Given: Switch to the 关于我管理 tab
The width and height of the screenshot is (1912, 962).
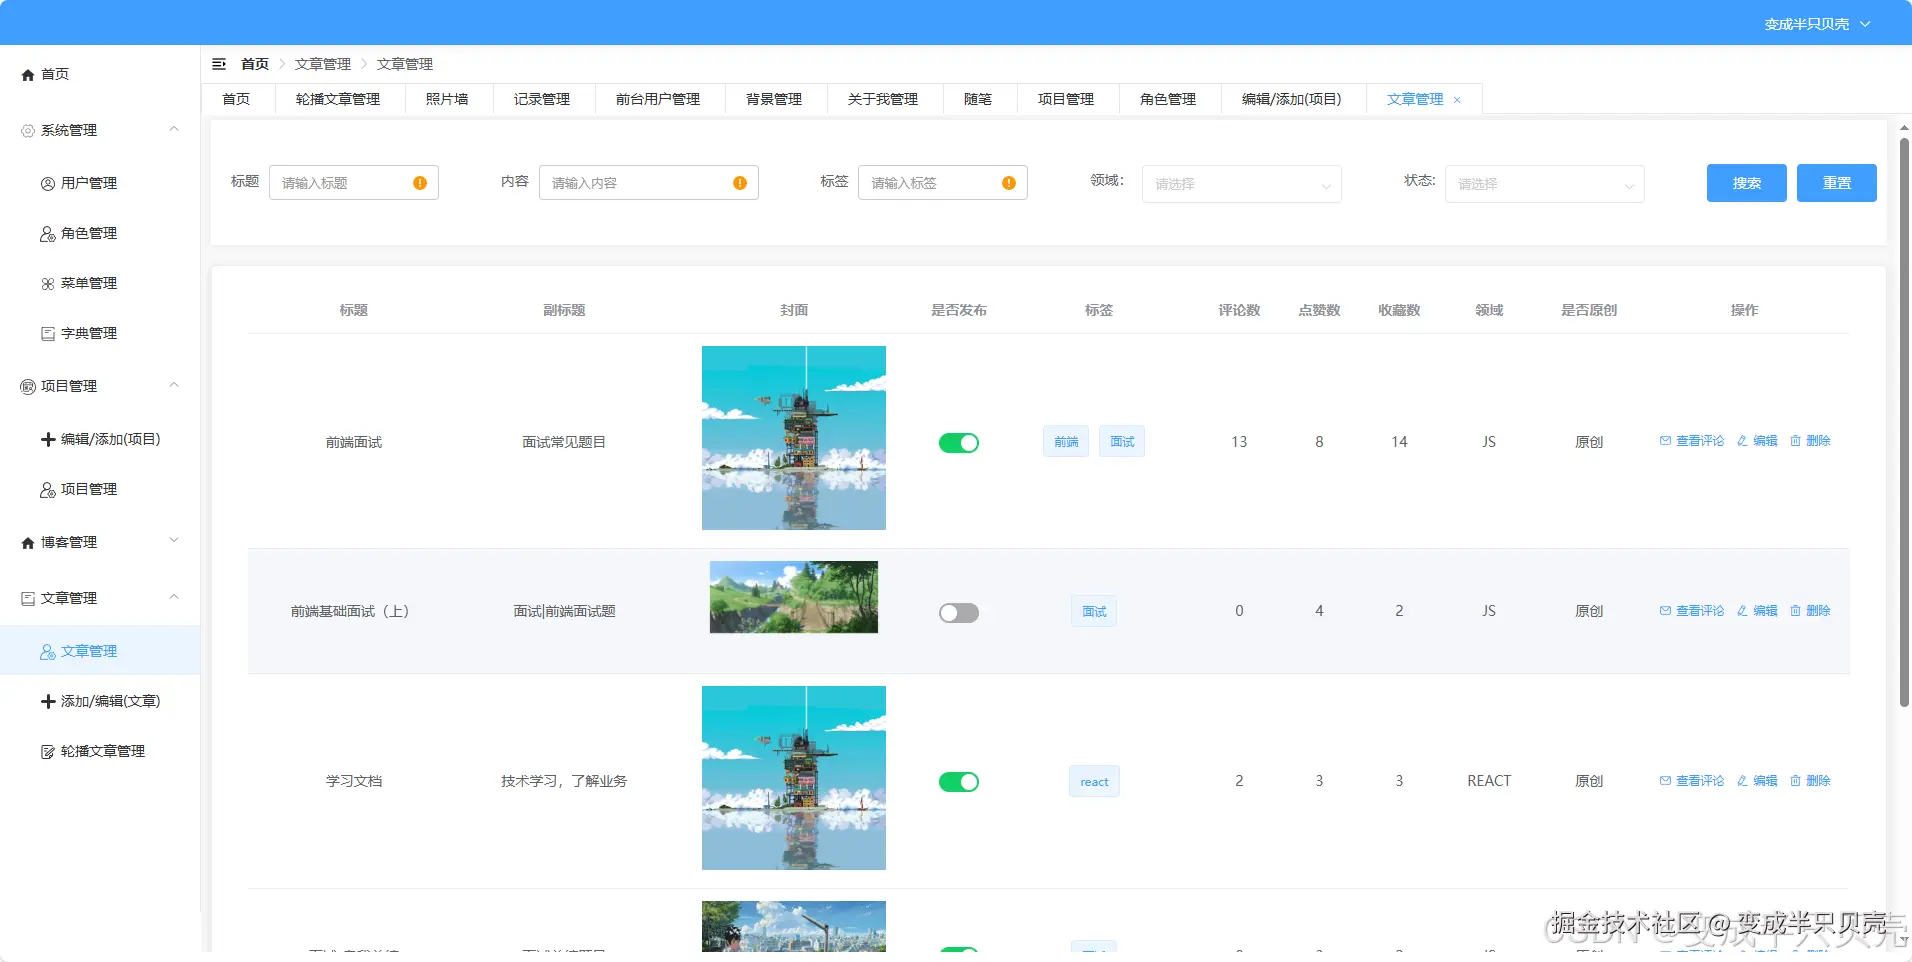Looking at the screenshot, I should [883, 100].
